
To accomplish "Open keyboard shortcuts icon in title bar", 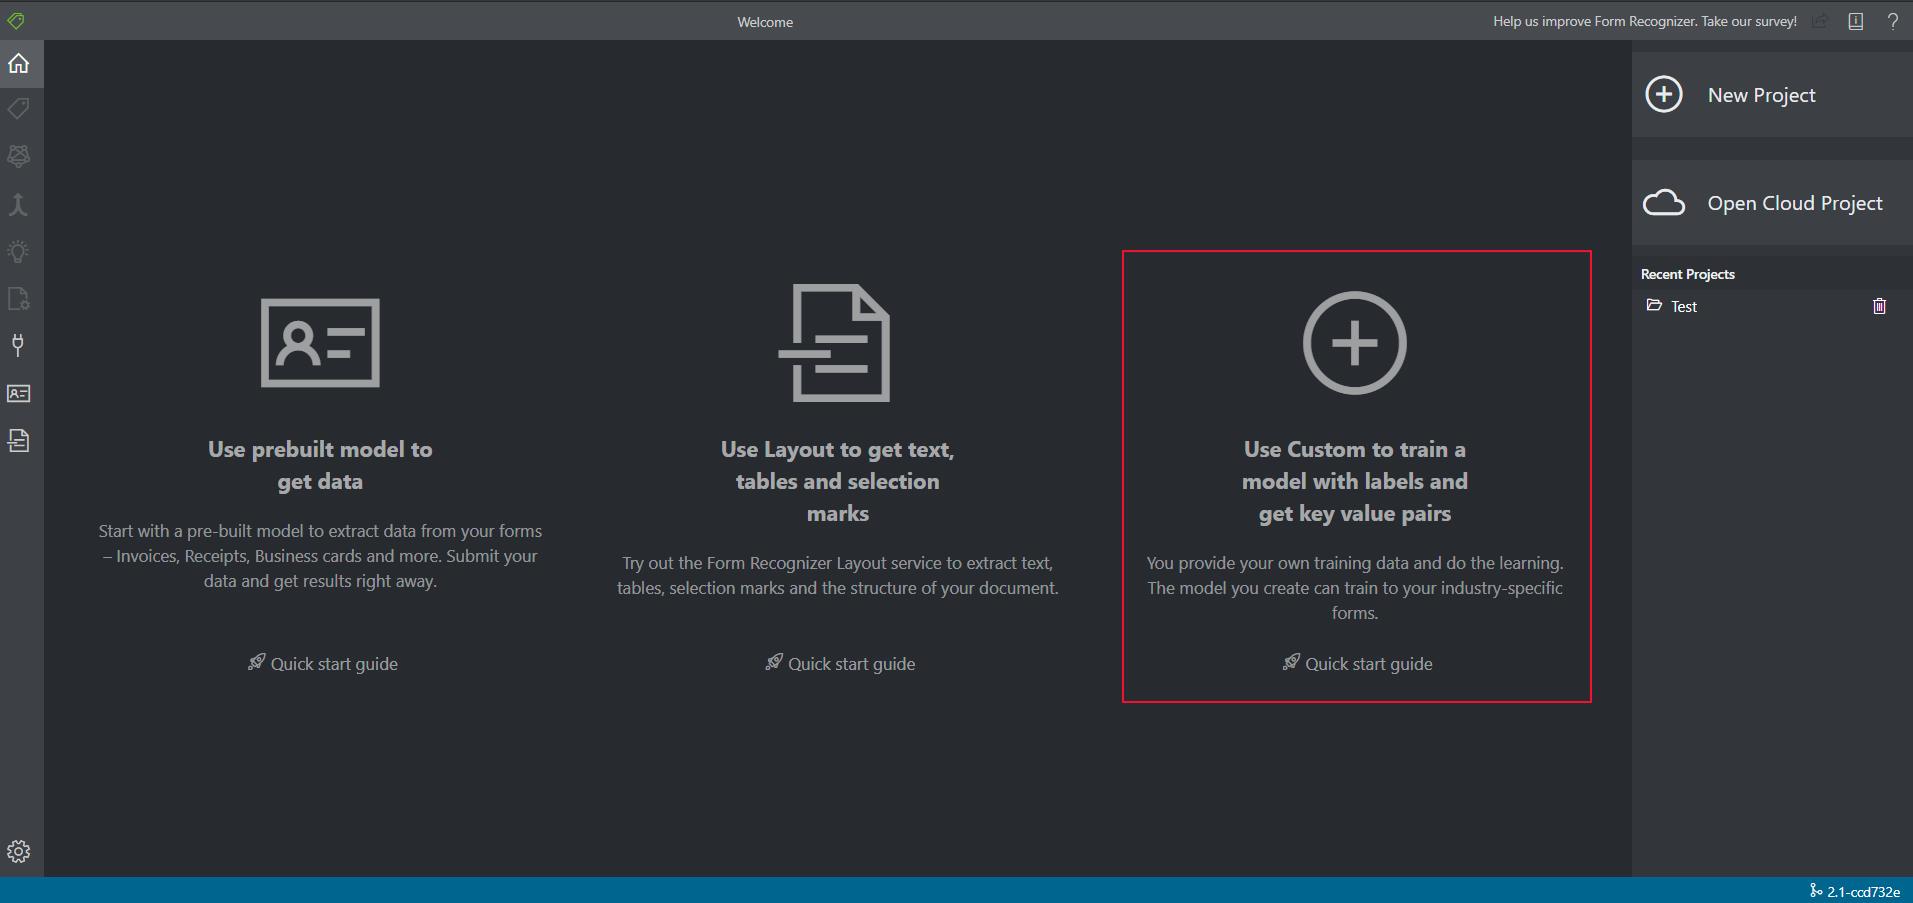I will coord(1856,21).
